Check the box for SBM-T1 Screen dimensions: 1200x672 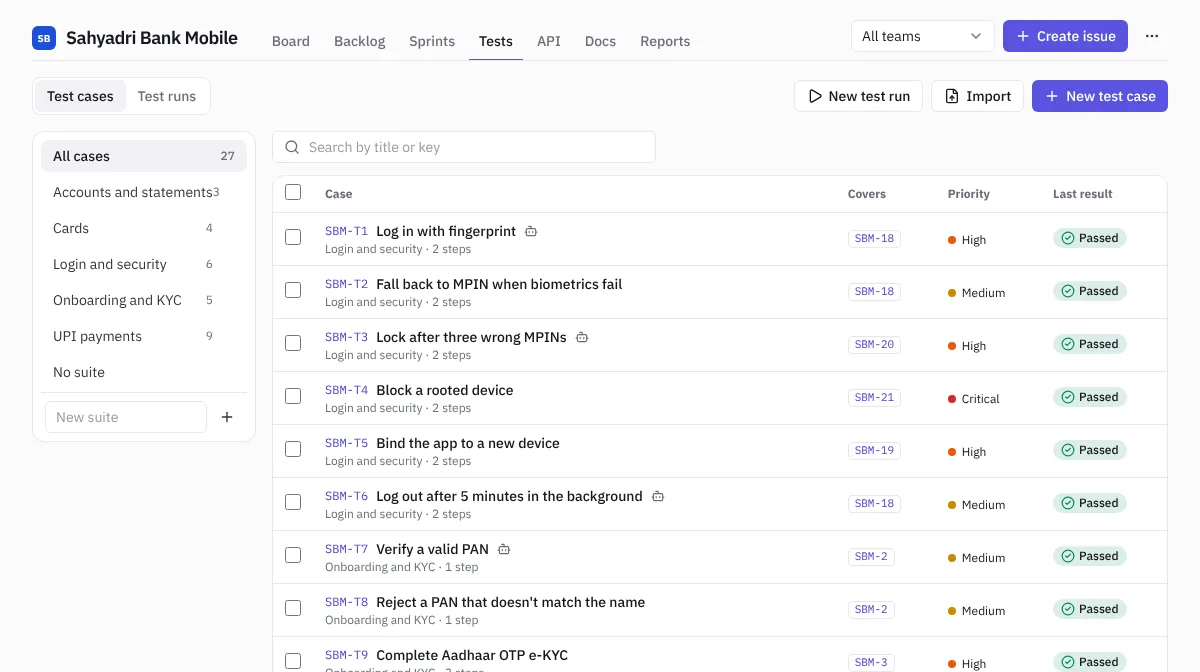(x=293, y=237)
